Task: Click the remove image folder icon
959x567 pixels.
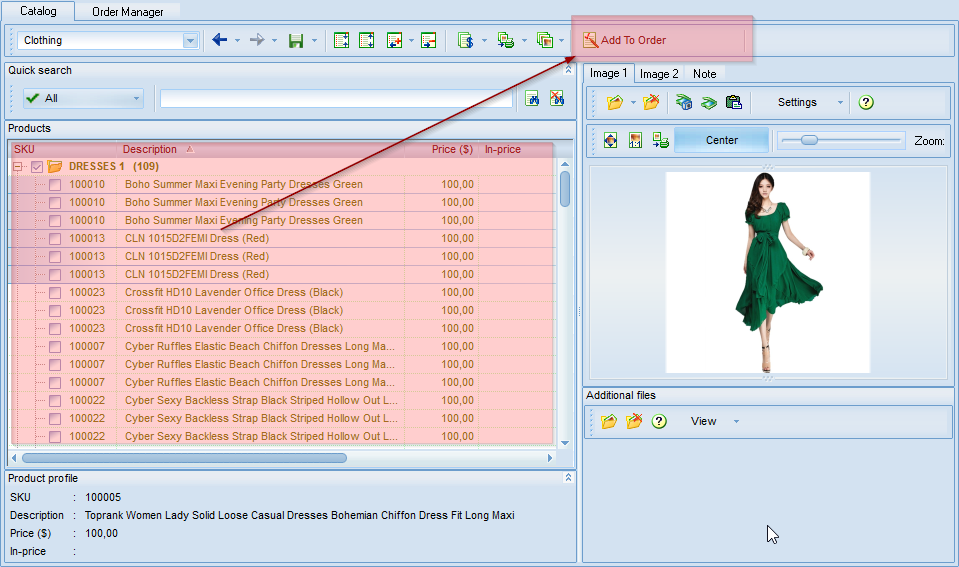Action: [x=651, y=102]
